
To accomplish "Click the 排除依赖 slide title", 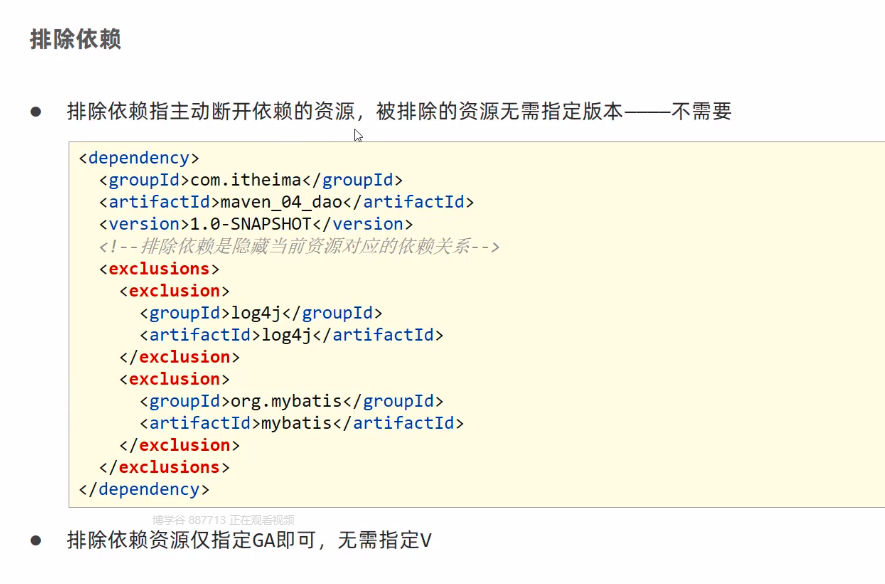I will 76,40.
